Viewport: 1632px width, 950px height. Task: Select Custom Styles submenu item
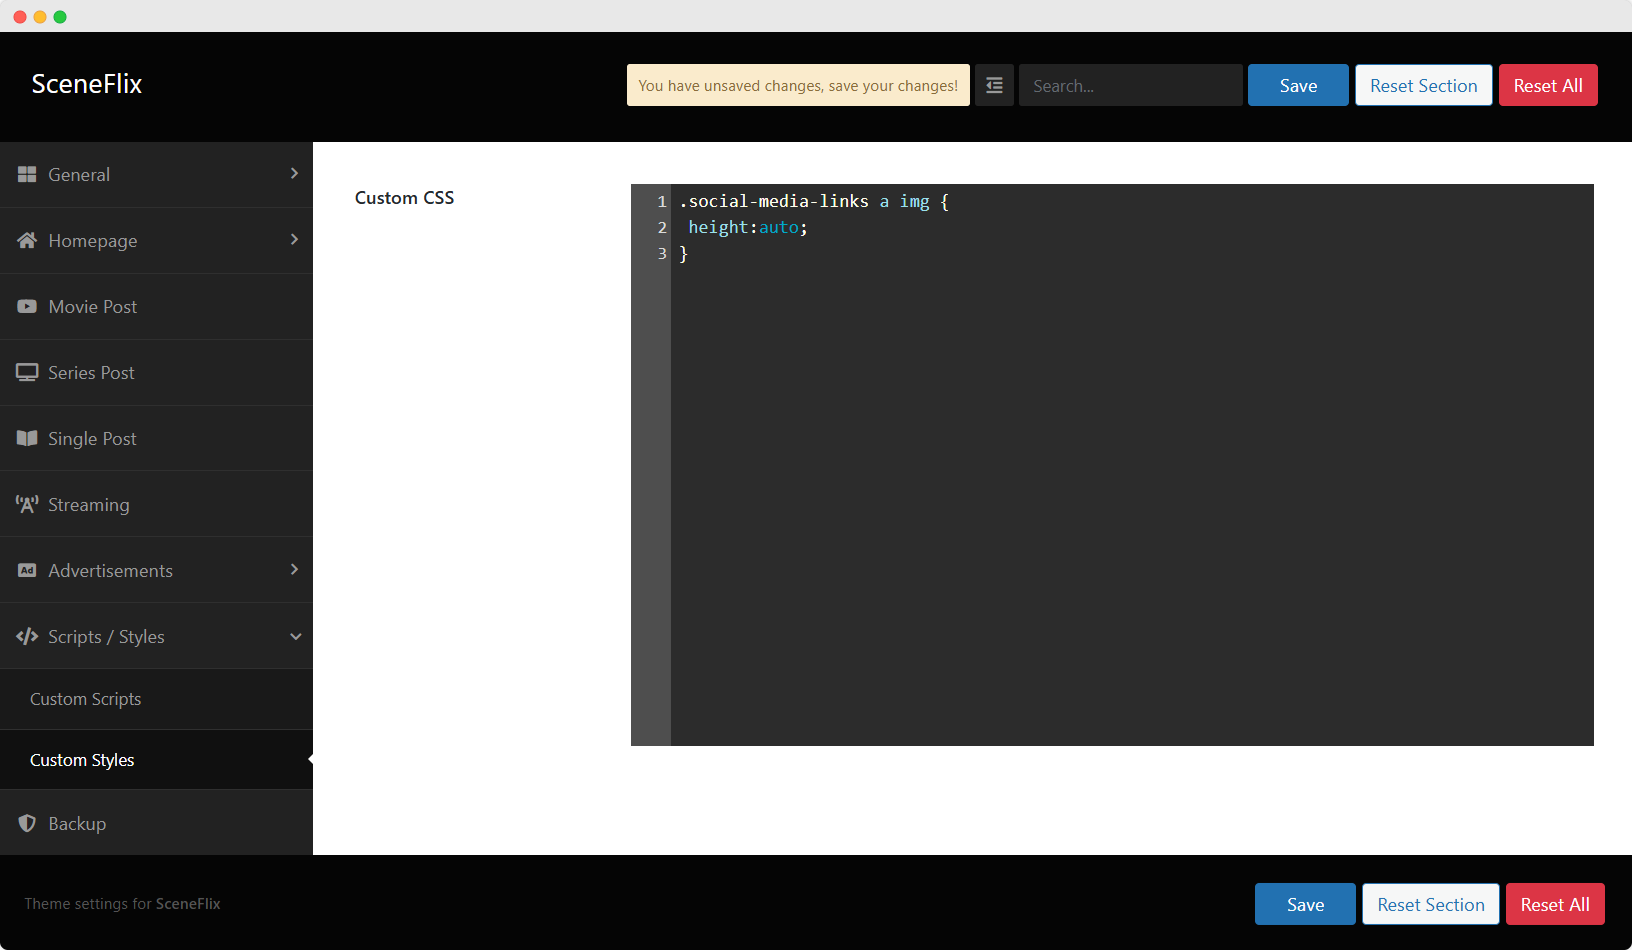pos(156,760)
